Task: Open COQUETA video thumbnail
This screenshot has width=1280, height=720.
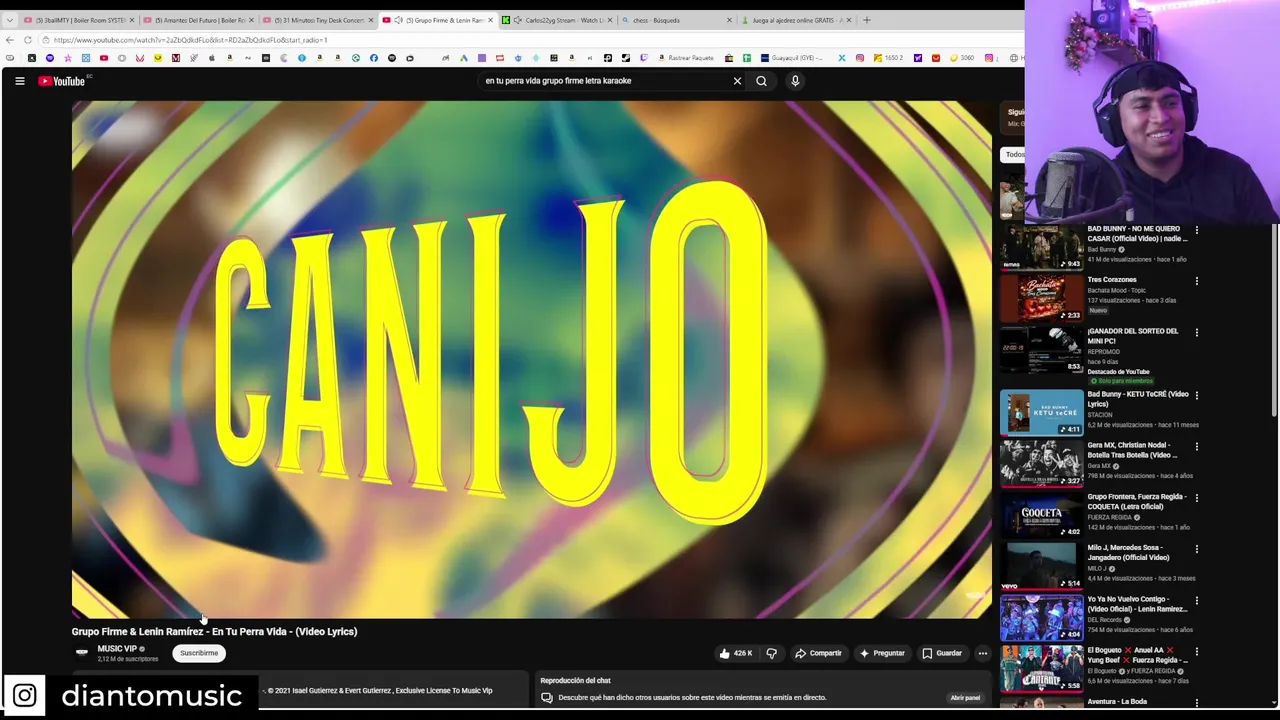Action: (1041, 515)
